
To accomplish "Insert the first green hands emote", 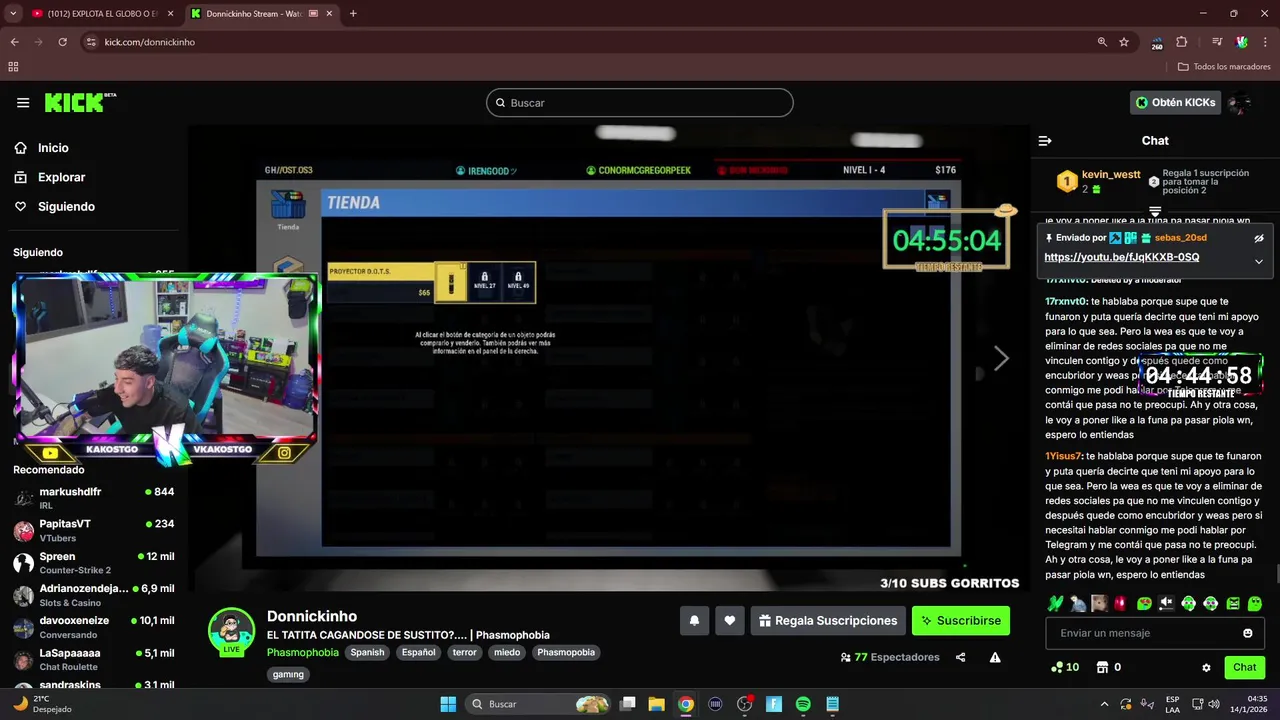I will pos(1055,603).
